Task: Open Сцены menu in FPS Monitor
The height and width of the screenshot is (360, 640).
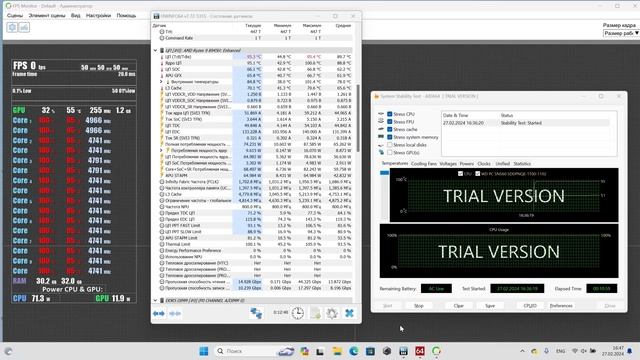Action: [x=15, y=16]
